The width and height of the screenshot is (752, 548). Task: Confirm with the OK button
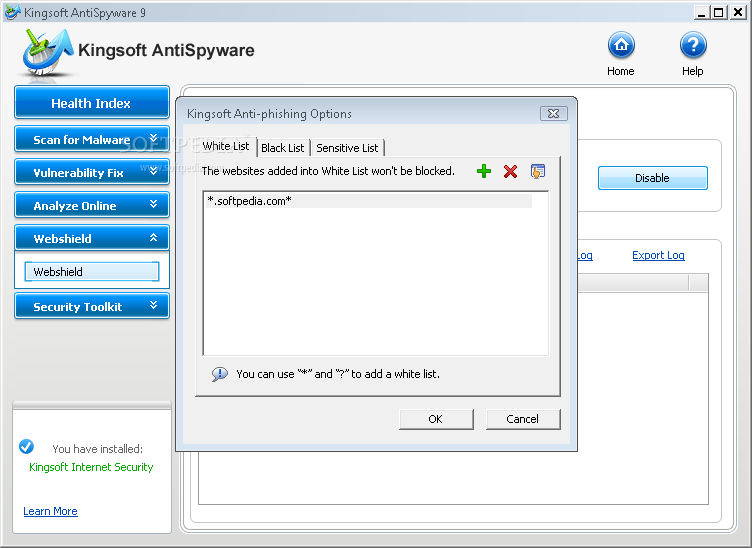point(436,419)
